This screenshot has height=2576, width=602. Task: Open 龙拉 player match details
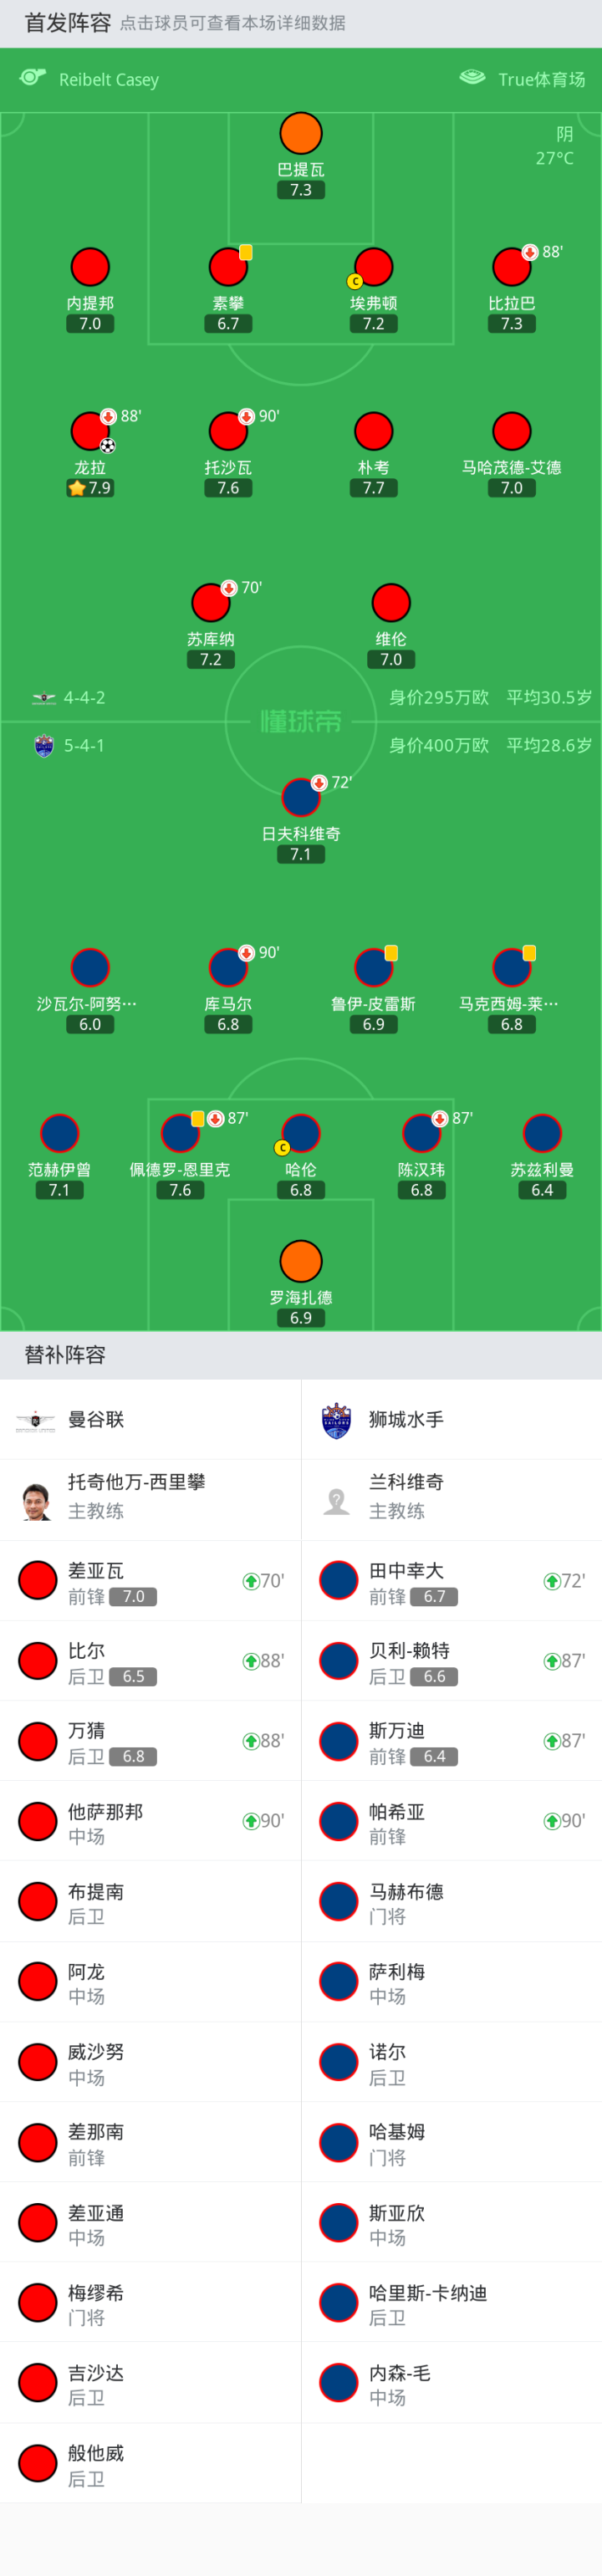(90, 431)
